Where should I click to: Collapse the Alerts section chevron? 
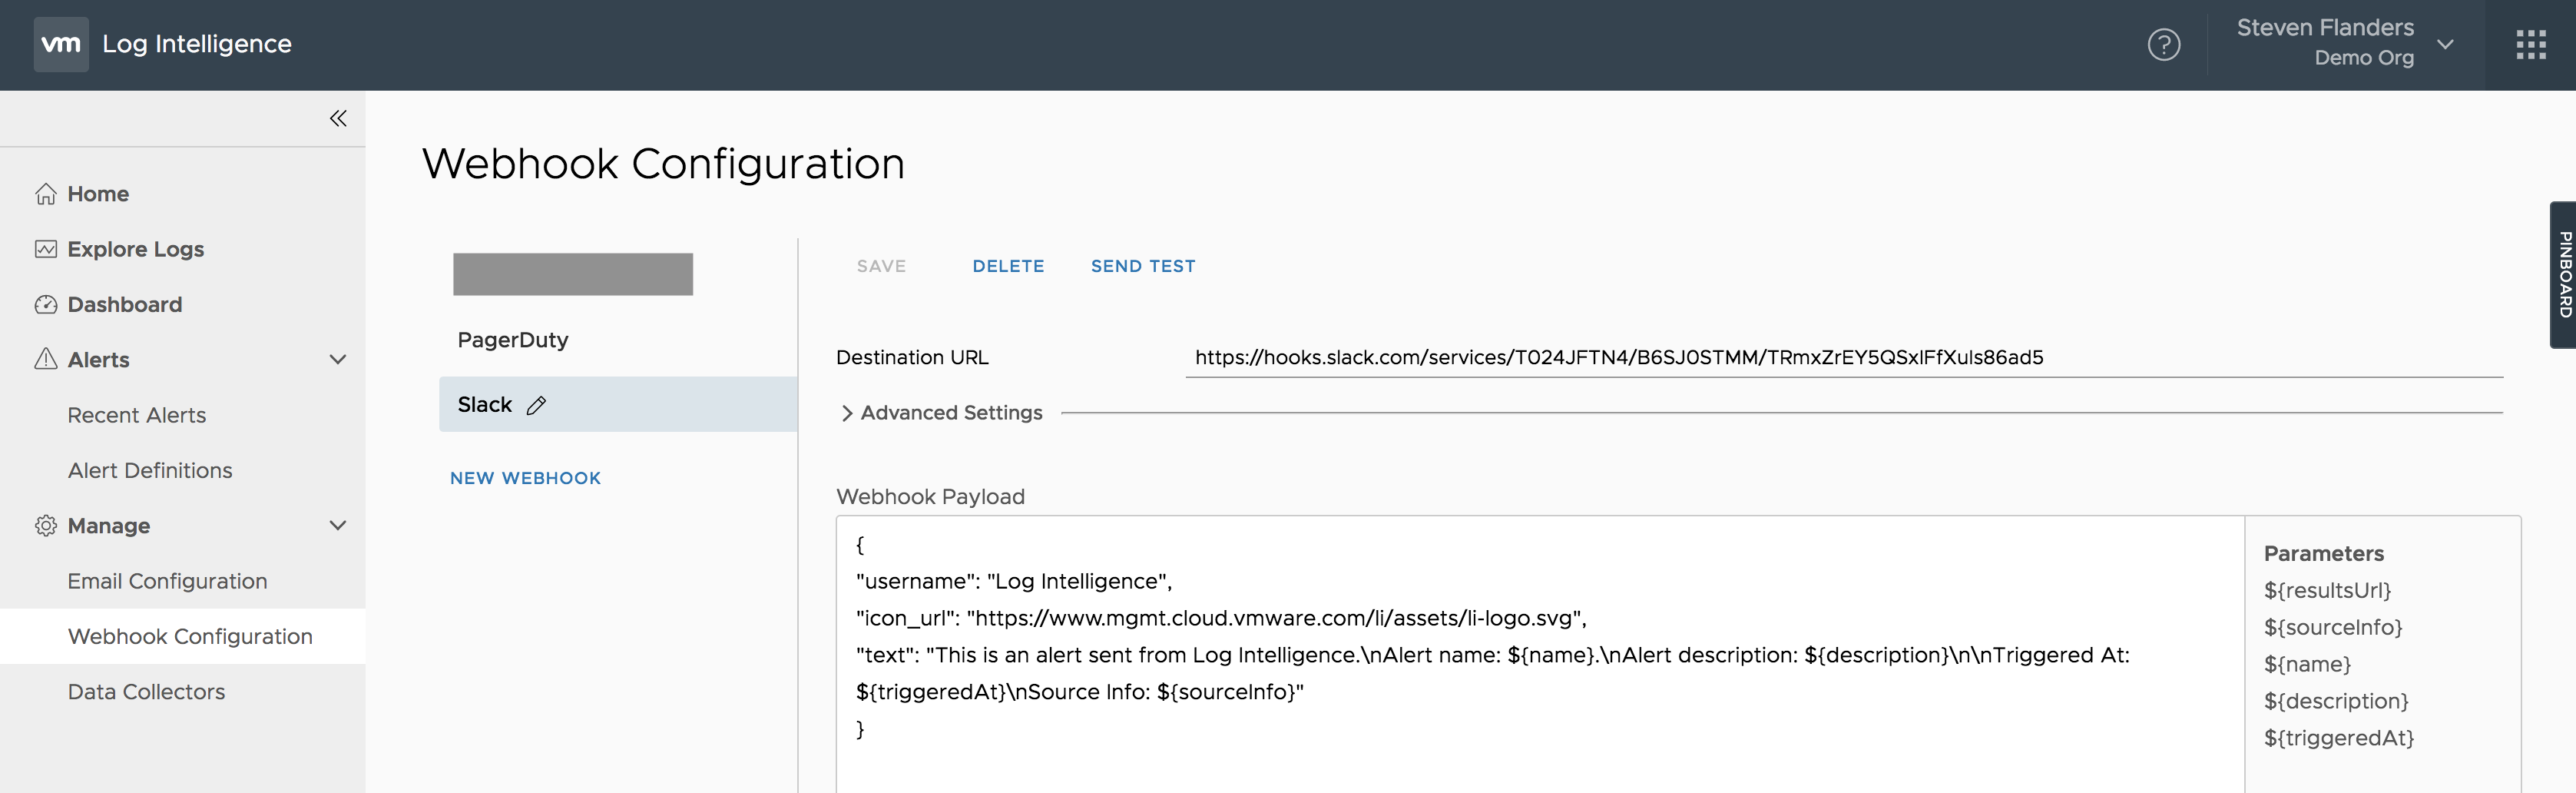click(x=338, y=360)
